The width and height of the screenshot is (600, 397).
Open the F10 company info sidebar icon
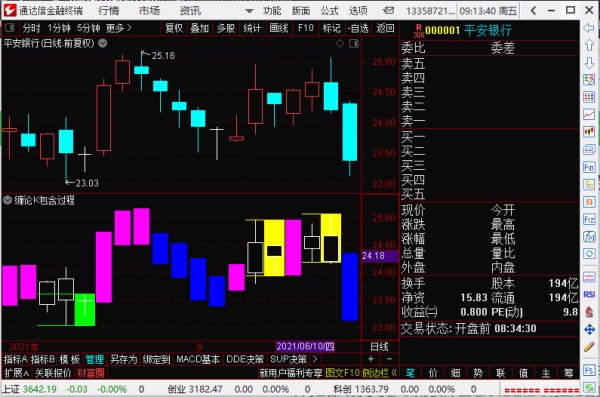589,167
